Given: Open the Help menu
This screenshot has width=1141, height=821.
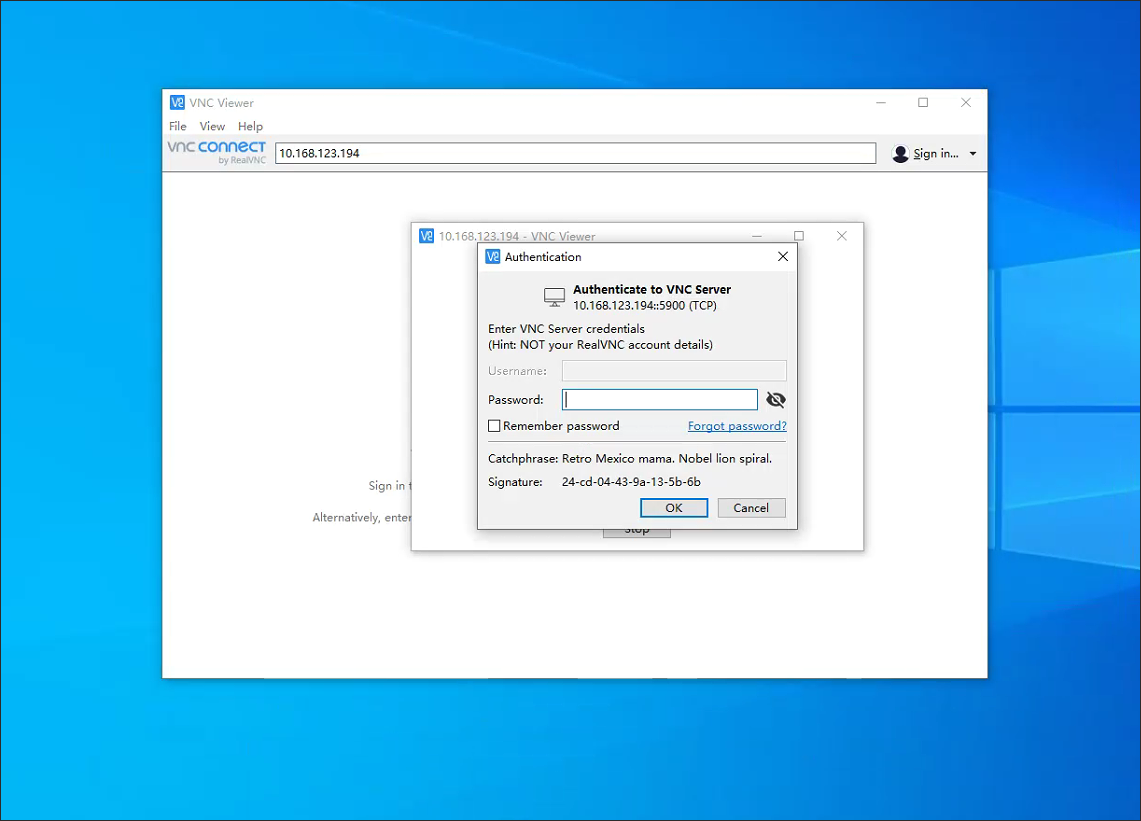Looking at the screenshot, I should tap(250, 126).
